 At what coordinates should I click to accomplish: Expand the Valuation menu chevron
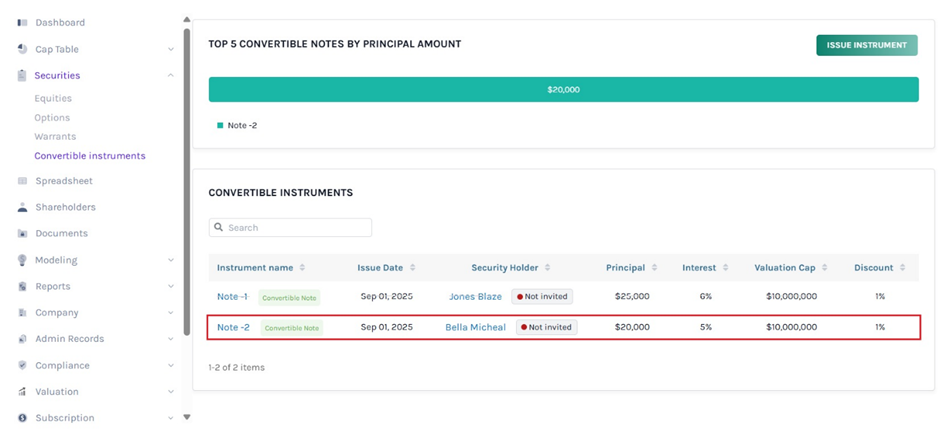tap(171, 392)
